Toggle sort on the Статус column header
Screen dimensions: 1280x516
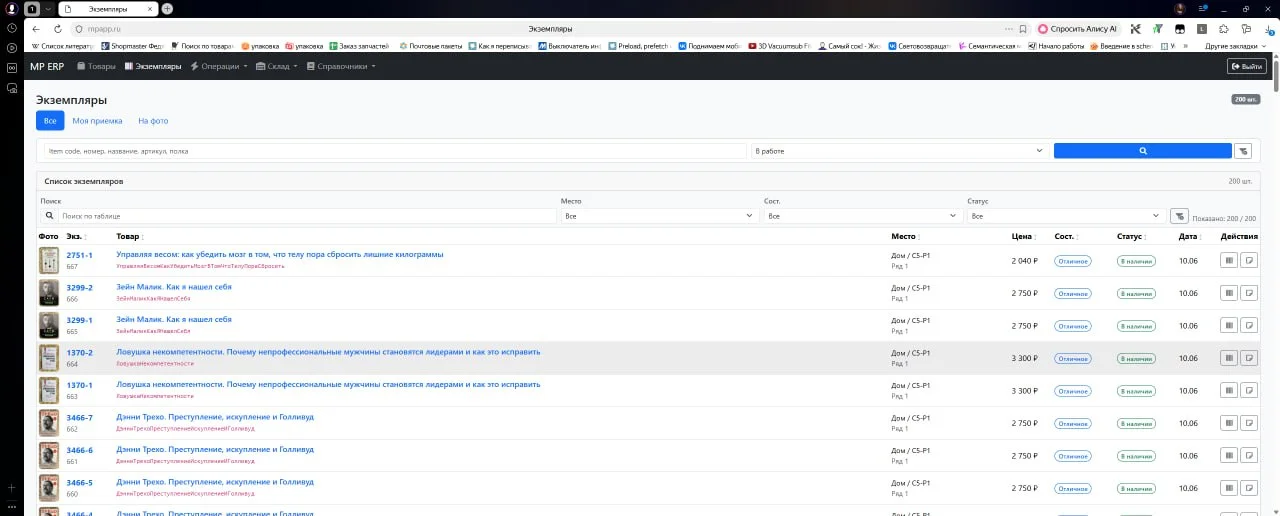1132,237
